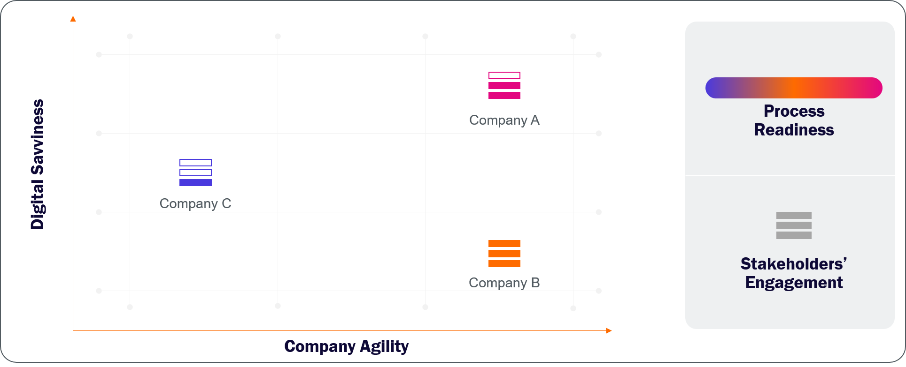The height and width of the screenshot is (367, 906).
Task: Click the filled bottom bar of Company C icon
Action: tap(195, 183)
